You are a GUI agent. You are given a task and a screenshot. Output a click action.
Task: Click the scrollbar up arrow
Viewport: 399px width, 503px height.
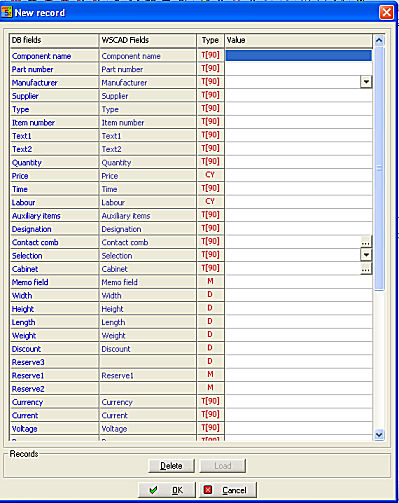tap(379, 41)
